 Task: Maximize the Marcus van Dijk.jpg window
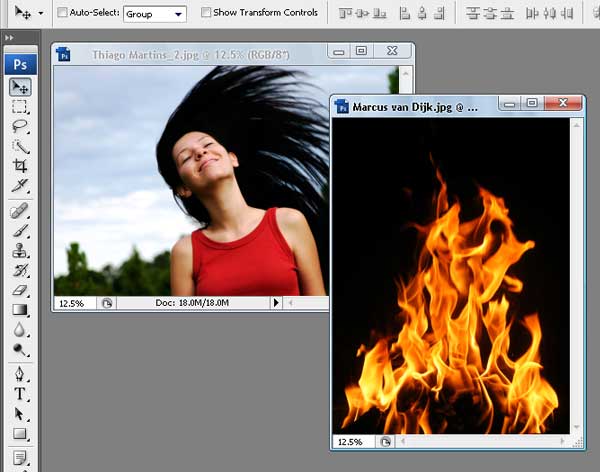(532, 104)
